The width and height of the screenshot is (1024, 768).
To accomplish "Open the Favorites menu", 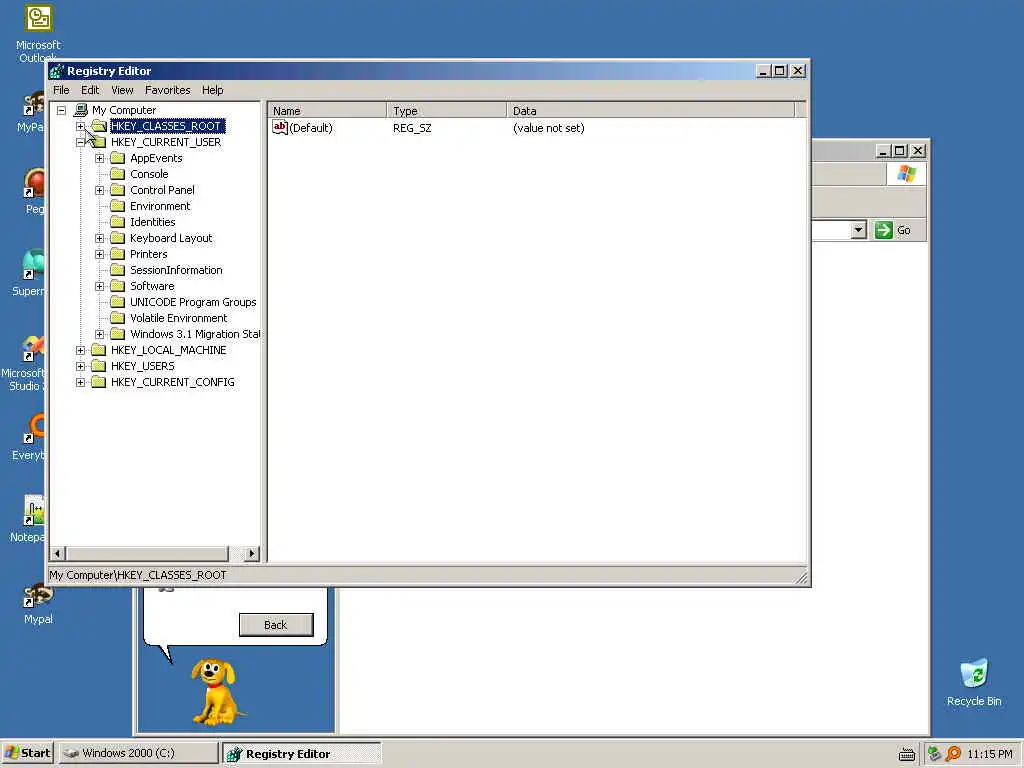I will [167, 90].
